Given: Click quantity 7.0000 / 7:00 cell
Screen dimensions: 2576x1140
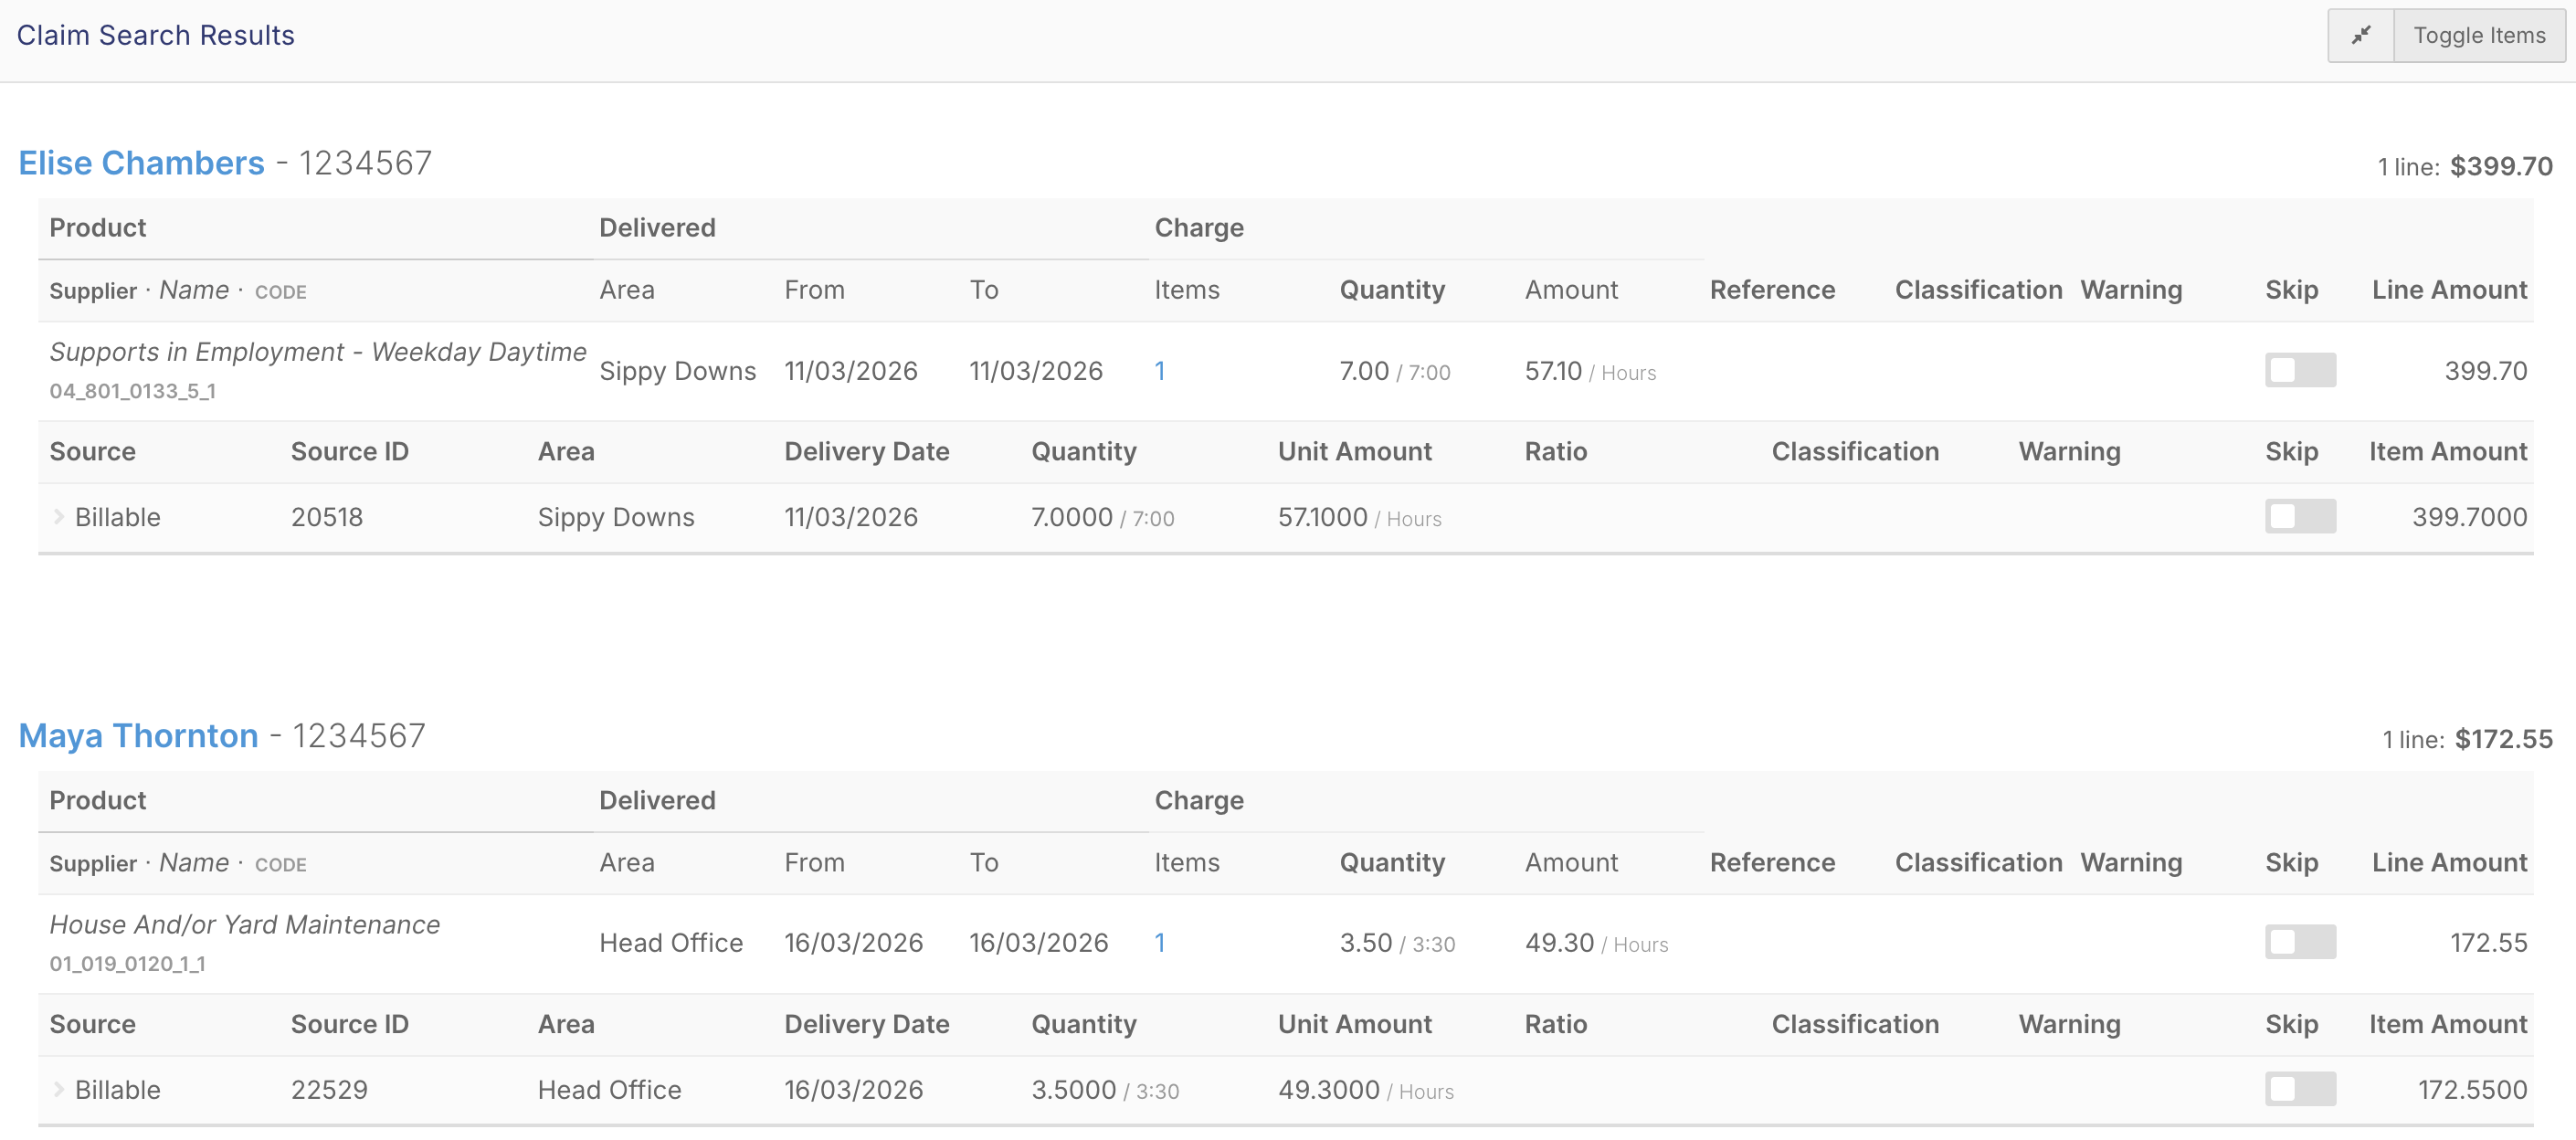Looking at the screenshot, I should [x=1103, y=517].
